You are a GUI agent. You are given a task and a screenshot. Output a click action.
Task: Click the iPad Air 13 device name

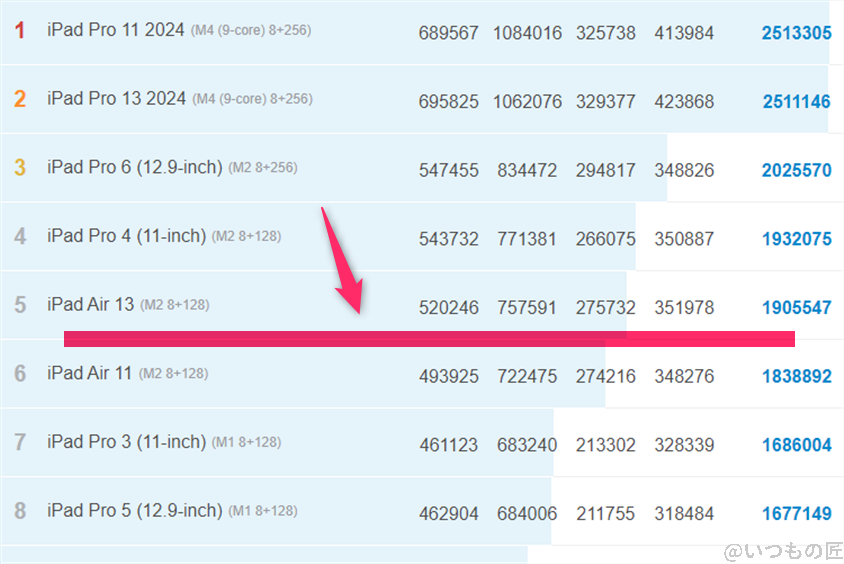(x=90, y=304)
